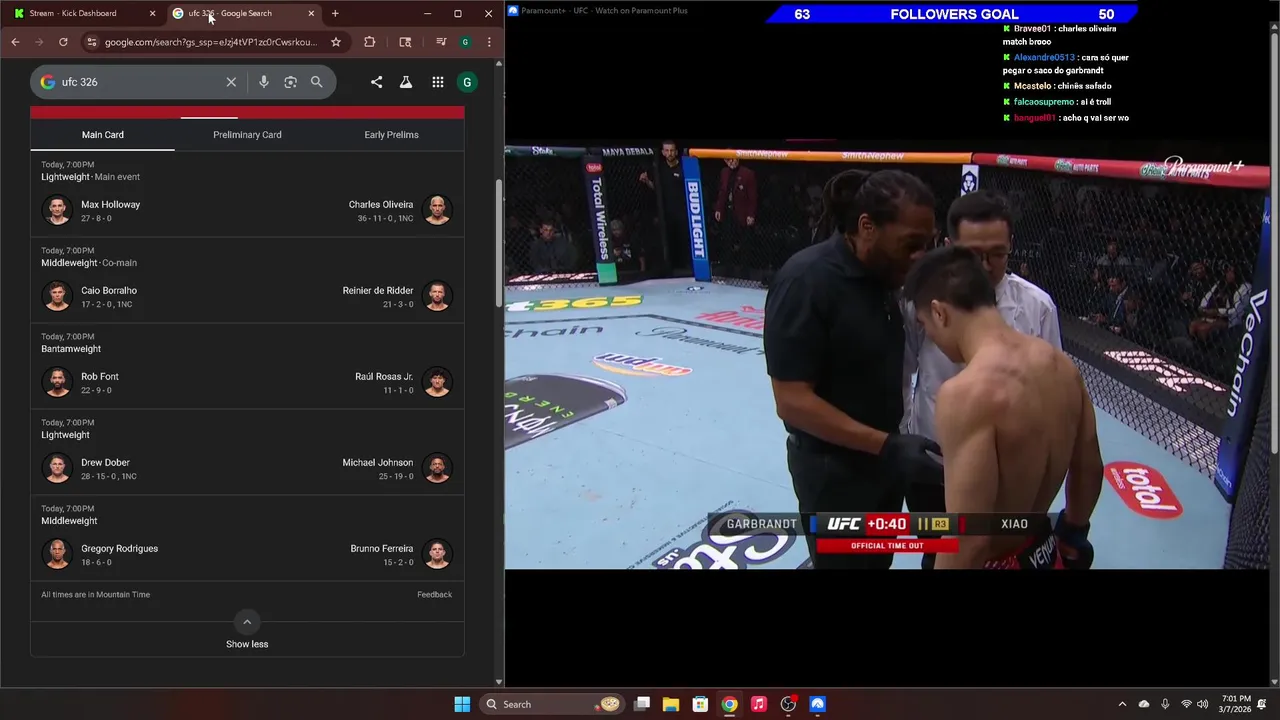
Task: Collapse the card with the Show less arrow
Action: (247, 622)
